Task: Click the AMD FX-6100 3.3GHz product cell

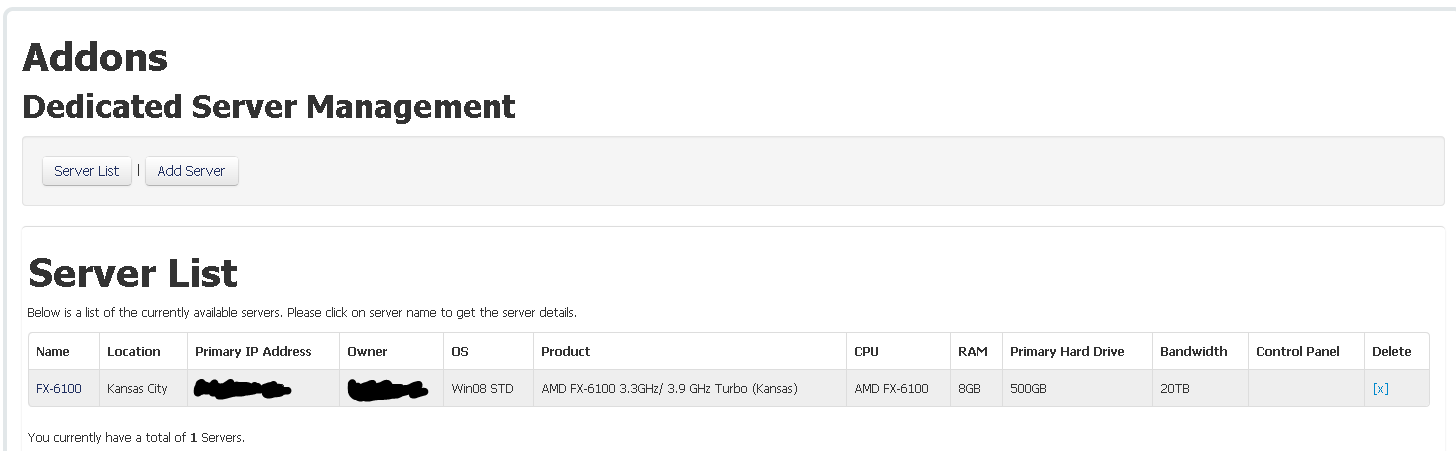Action: coord(669,388)
